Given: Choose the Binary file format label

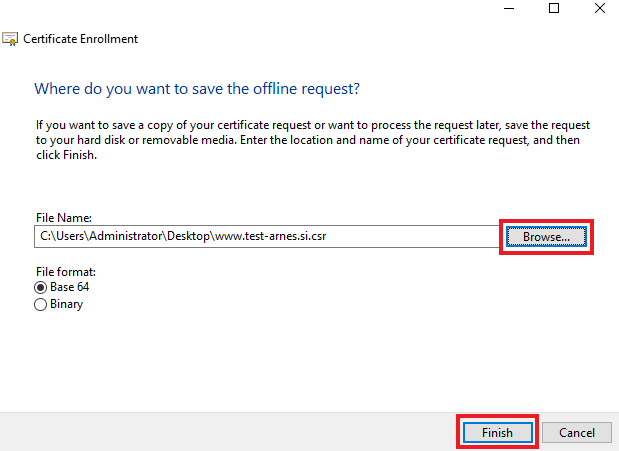Looking at the screenshot, I should 66,304.
